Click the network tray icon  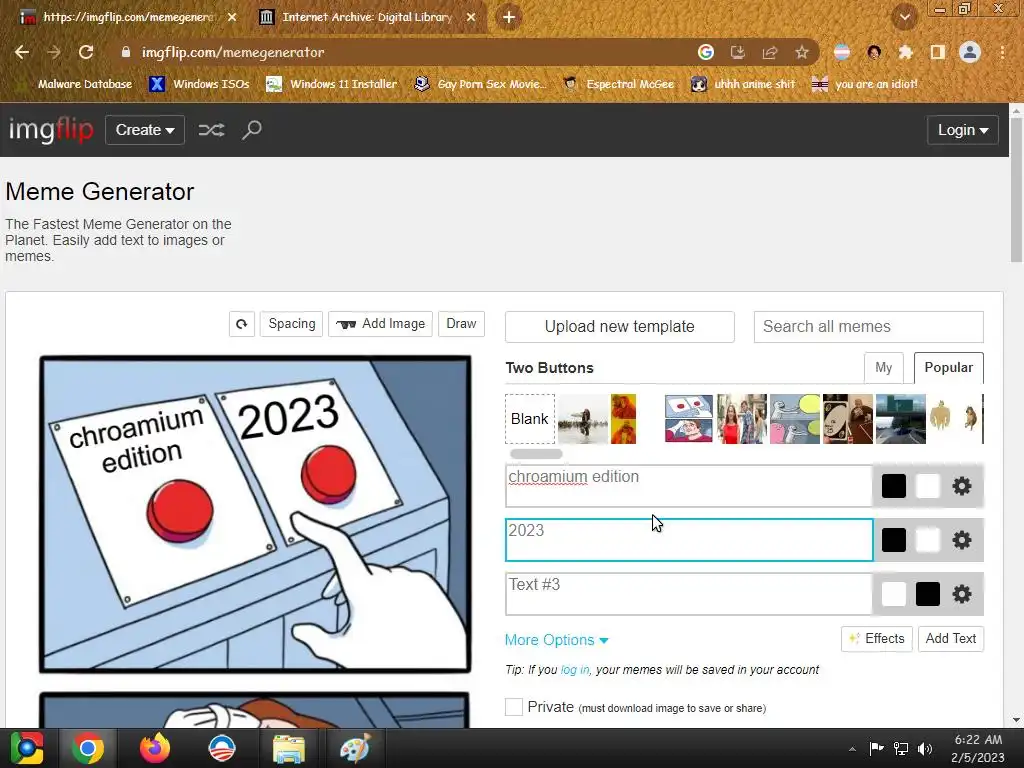pos(901,748)
